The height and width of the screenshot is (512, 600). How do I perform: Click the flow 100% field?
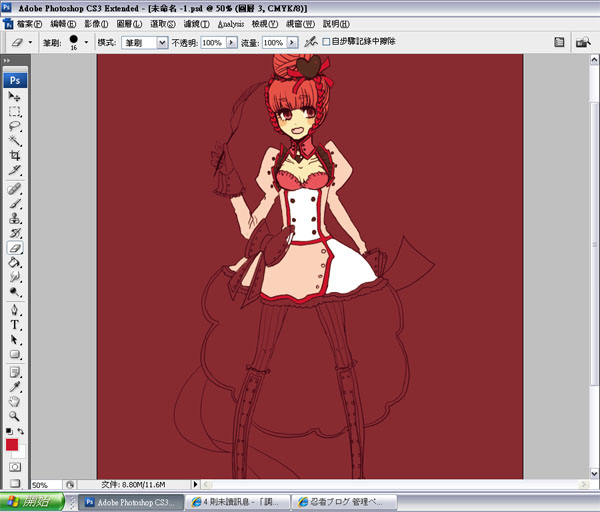(x=274, y=42)
